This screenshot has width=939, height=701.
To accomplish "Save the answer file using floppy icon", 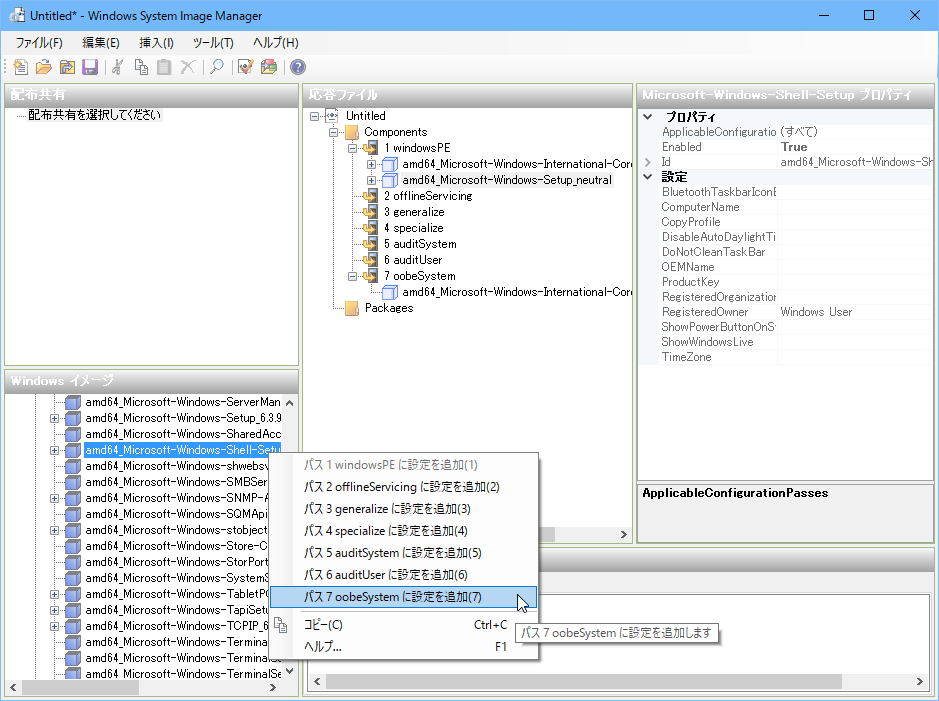I will click(x=90, y=67).
